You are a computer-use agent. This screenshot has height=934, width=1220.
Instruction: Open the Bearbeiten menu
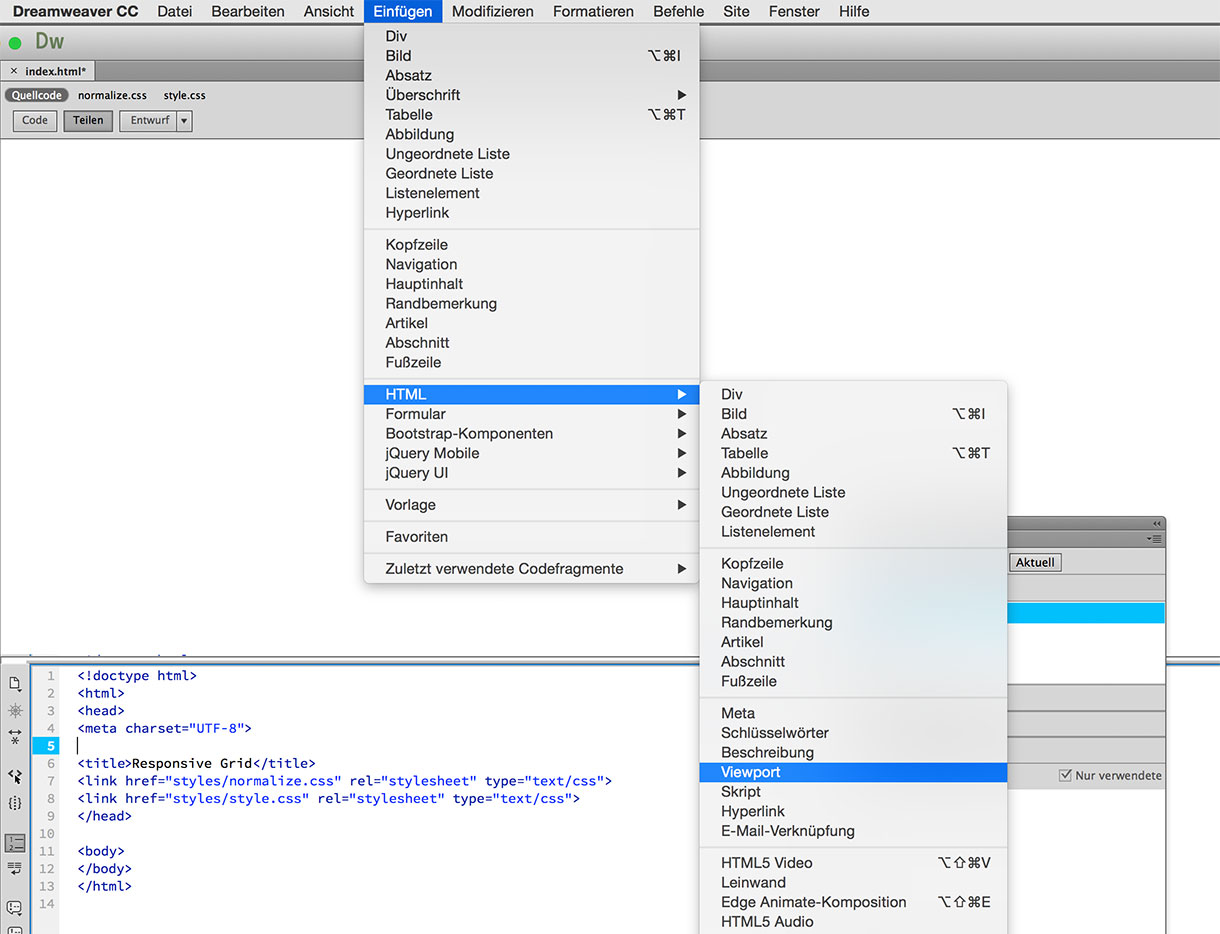[x=248, y=12]
